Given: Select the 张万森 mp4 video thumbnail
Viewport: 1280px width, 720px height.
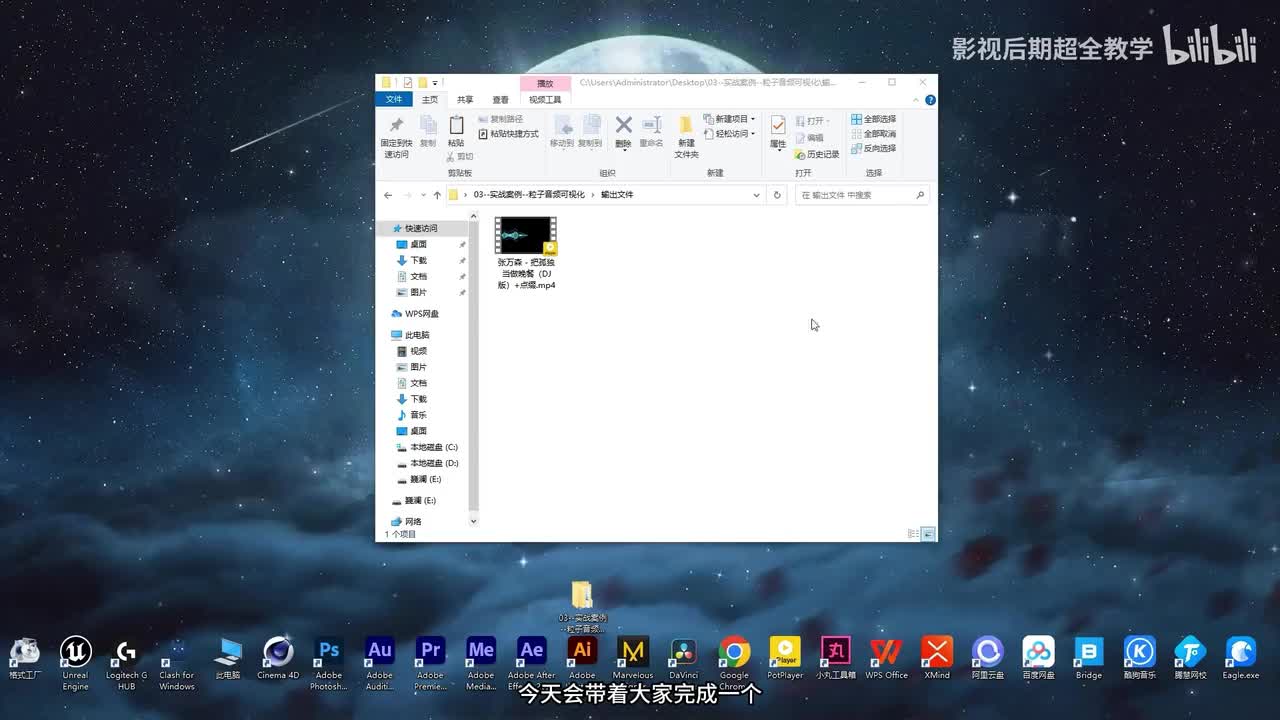Looking at the screenshot, I should 526,236.
